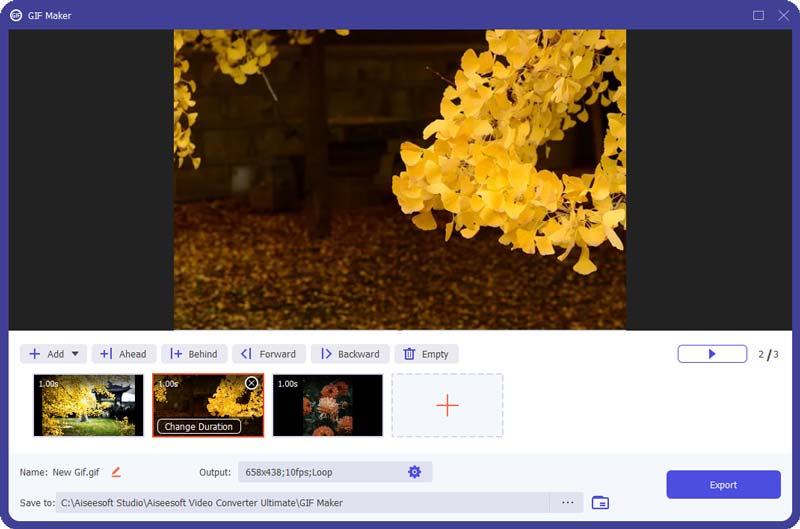Open the output folder via folder icon

pyautogui.click(x=600, y=502)
